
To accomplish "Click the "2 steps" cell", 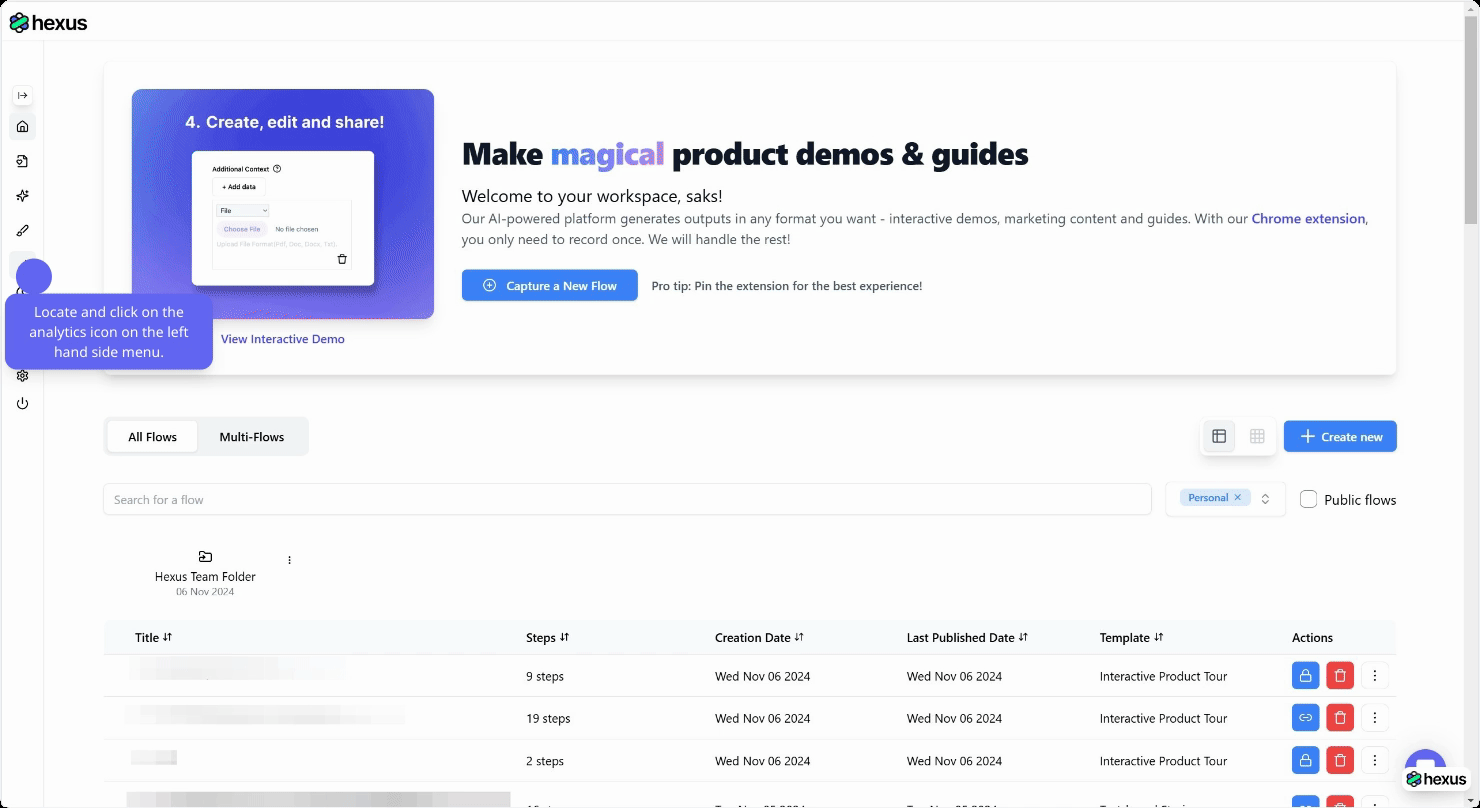I will click(x=545, y=761).
